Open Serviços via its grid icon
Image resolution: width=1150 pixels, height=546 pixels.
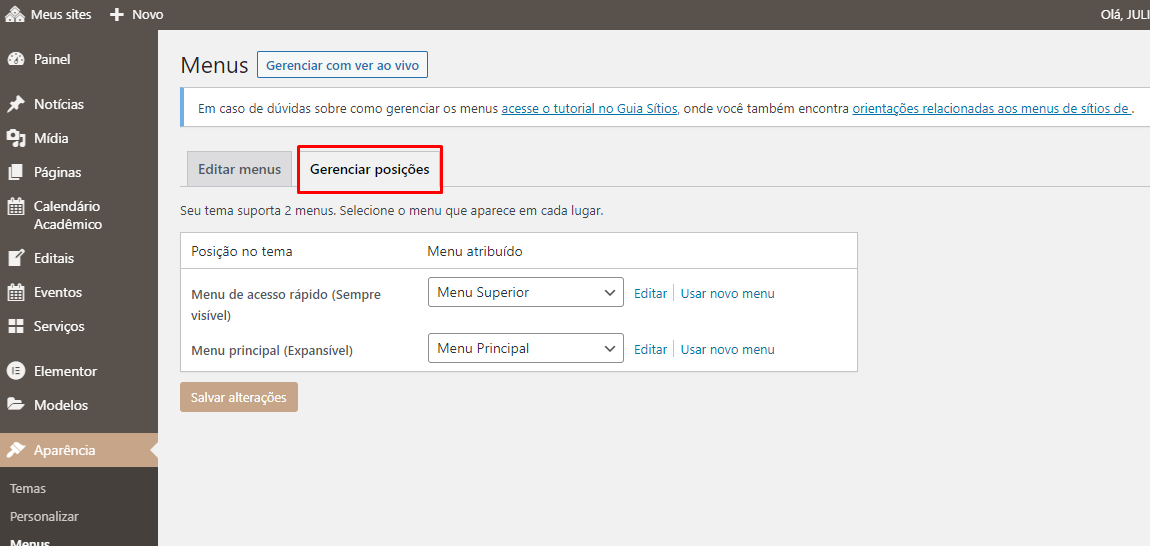click(x=16, y=326)
